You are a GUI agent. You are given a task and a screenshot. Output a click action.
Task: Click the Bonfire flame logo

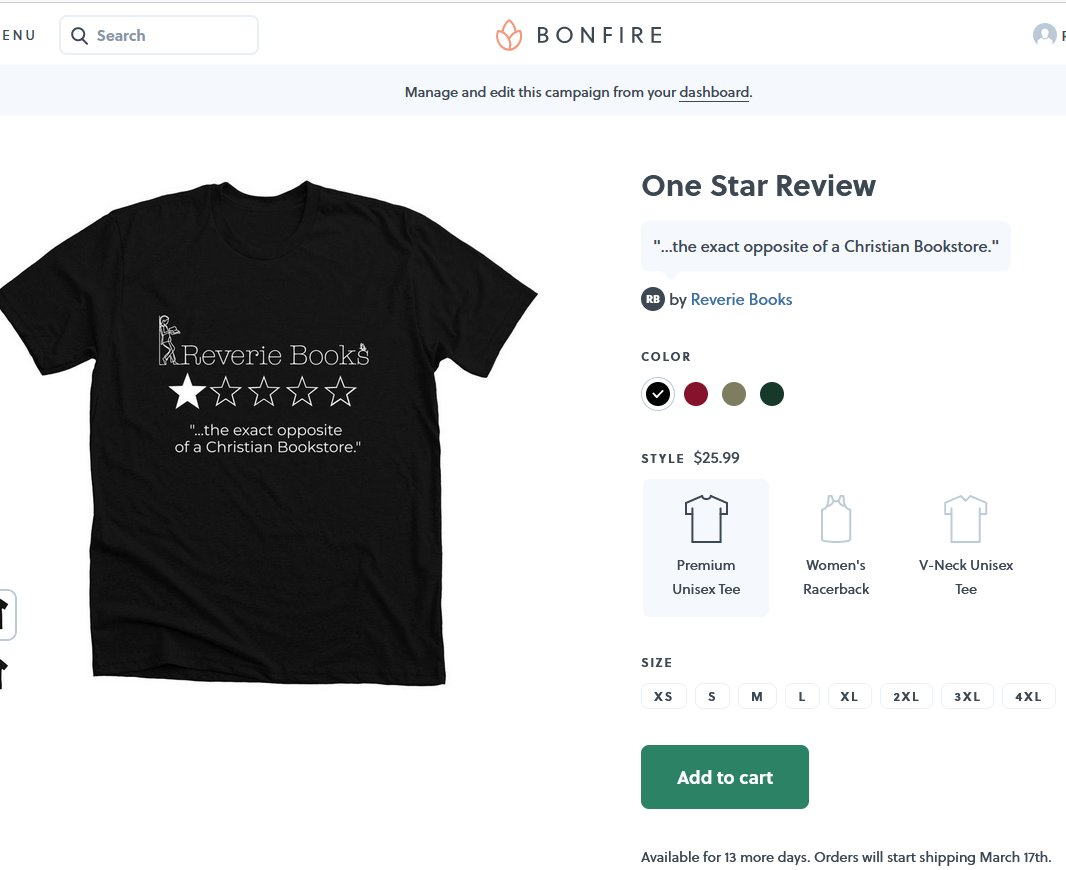coord(508,34)
